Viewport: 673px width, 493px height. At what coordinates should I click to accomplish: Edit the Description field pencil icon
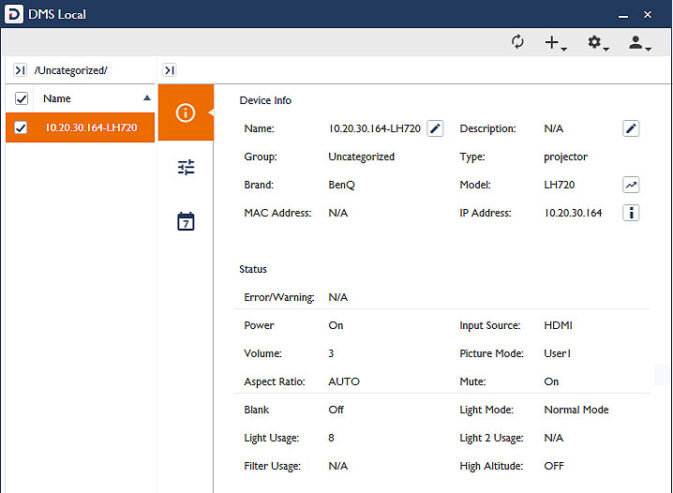631,128
